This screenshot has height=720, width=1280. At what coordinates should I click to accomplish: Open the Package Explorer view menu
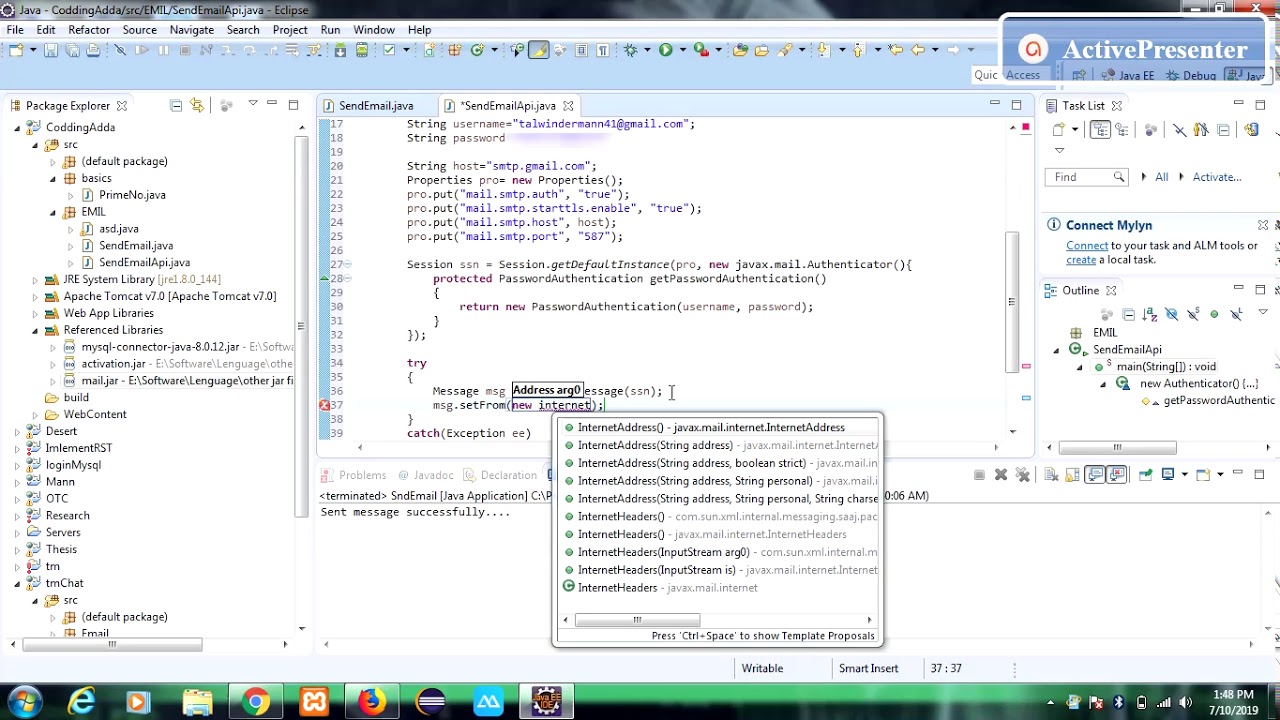point(252,104)
